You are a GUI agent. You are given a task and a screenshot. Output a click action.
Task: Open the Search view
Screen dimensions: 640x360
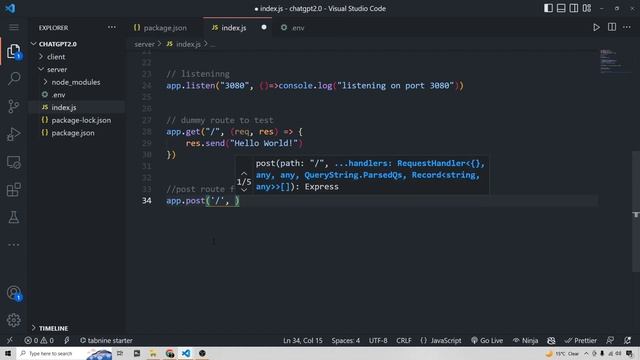click(x=13, y=78)
